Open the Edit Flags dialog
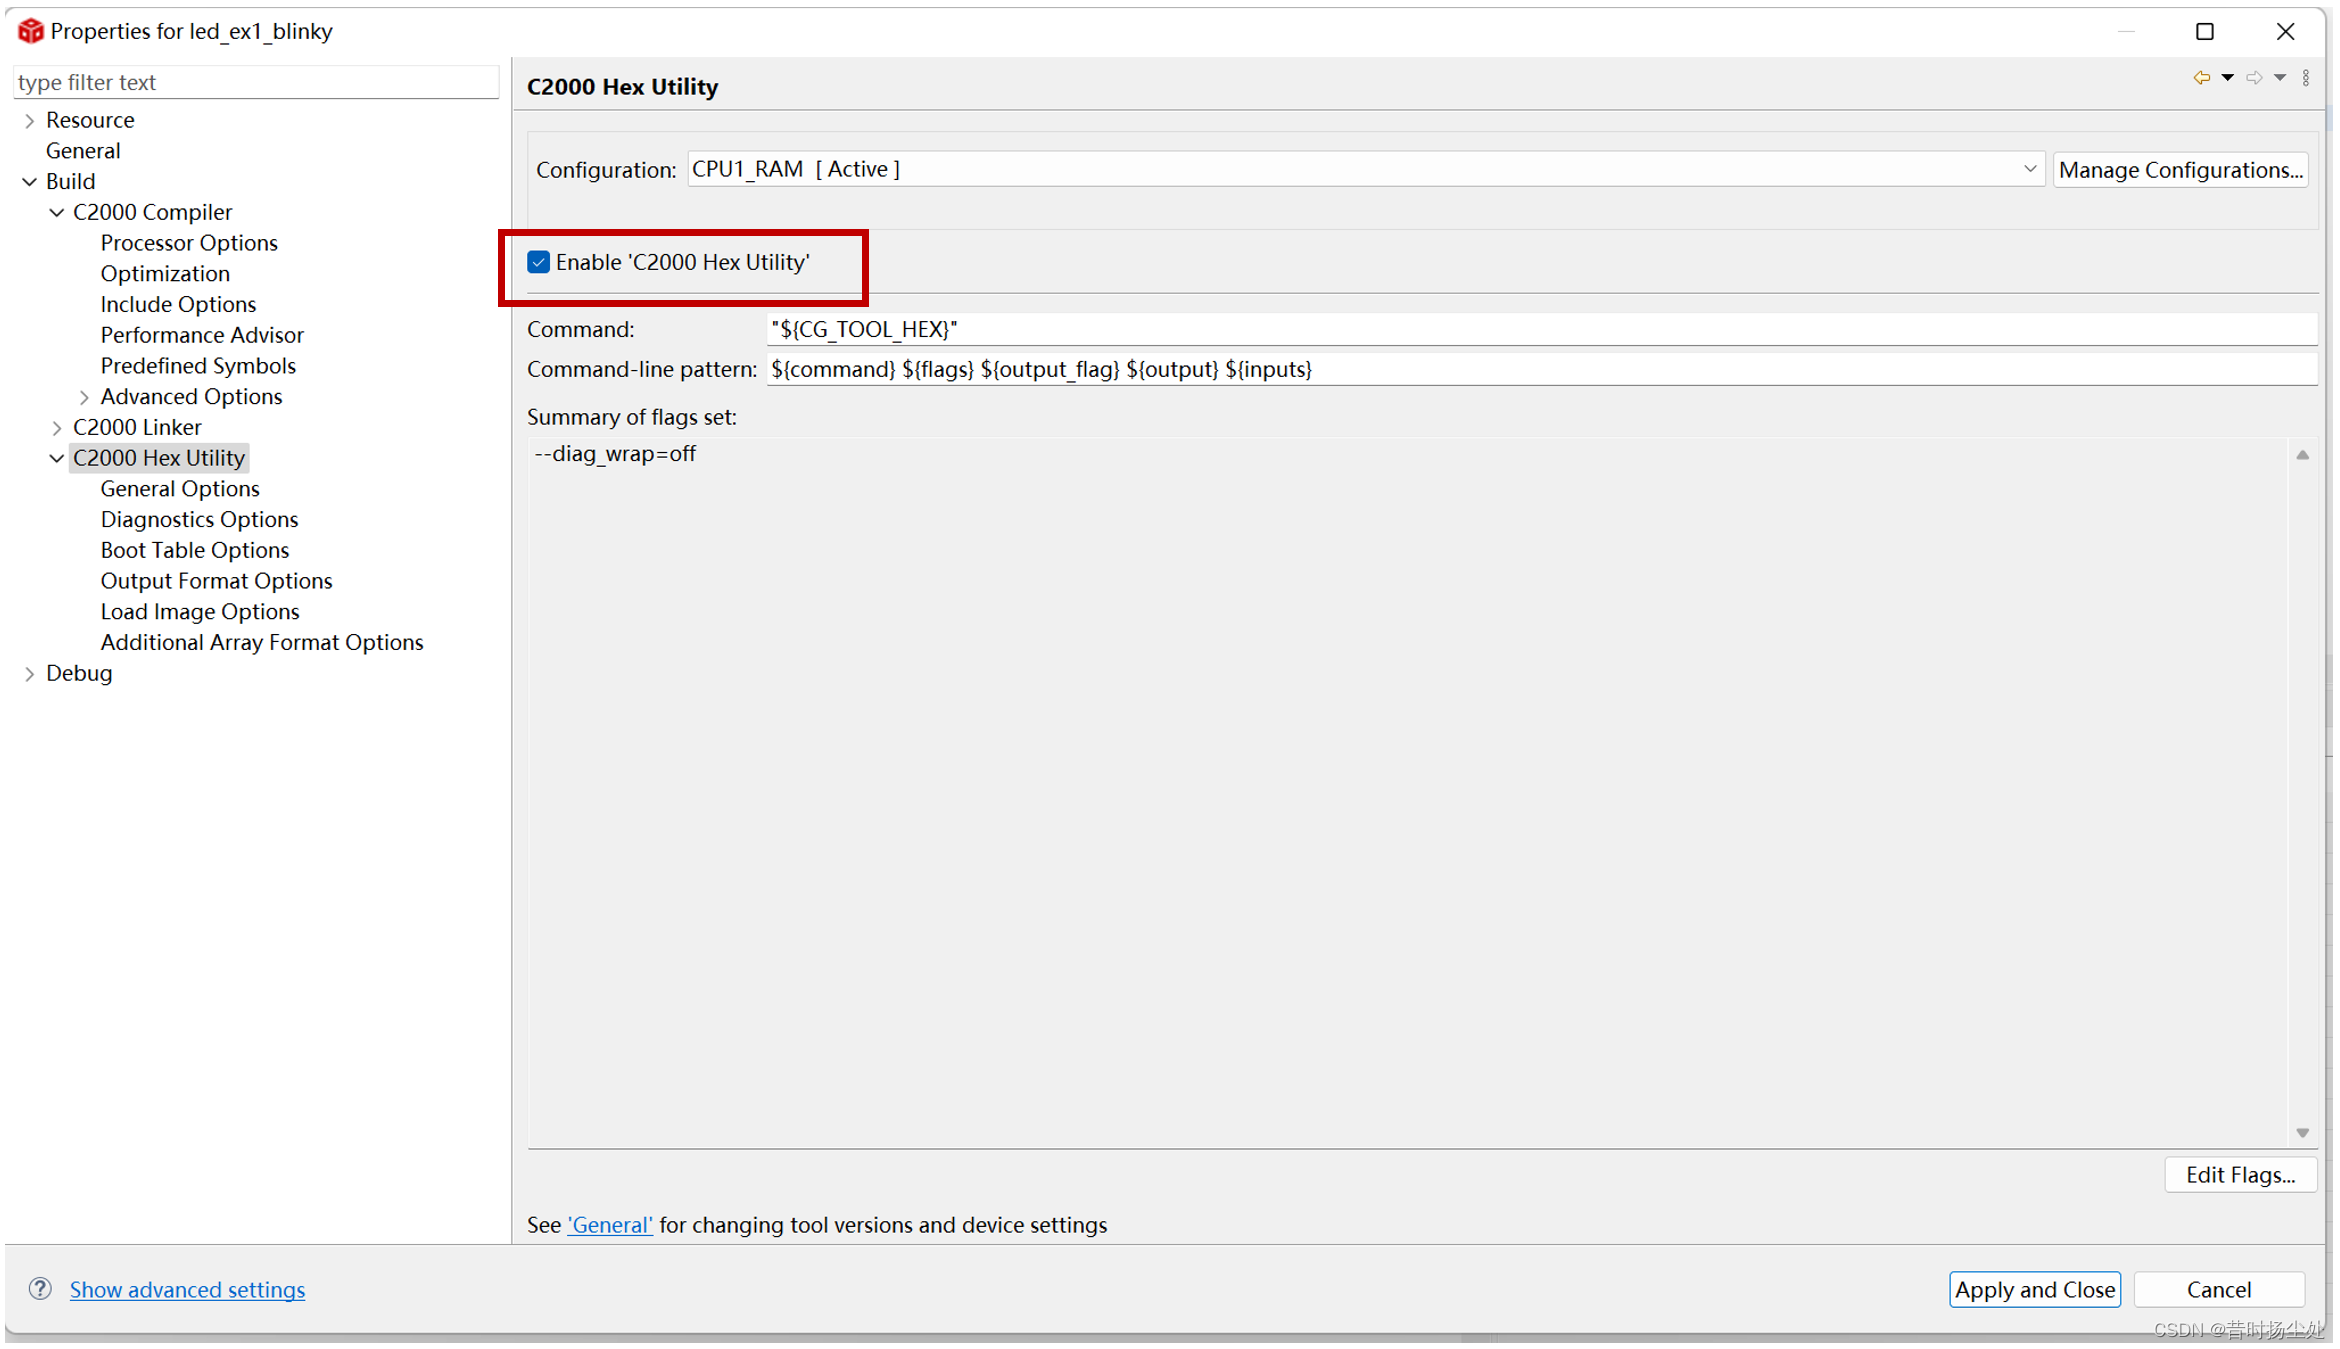Image resolution: width=2340 pixels, height=1349 pixels. click(2239, 1174)
